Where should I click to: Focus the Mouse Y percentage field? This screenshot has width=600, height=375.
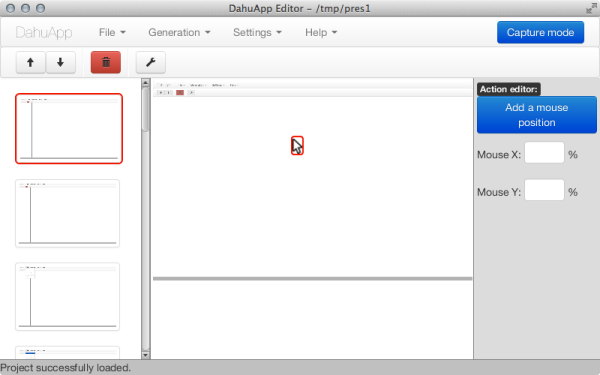(x=544, y=190)
